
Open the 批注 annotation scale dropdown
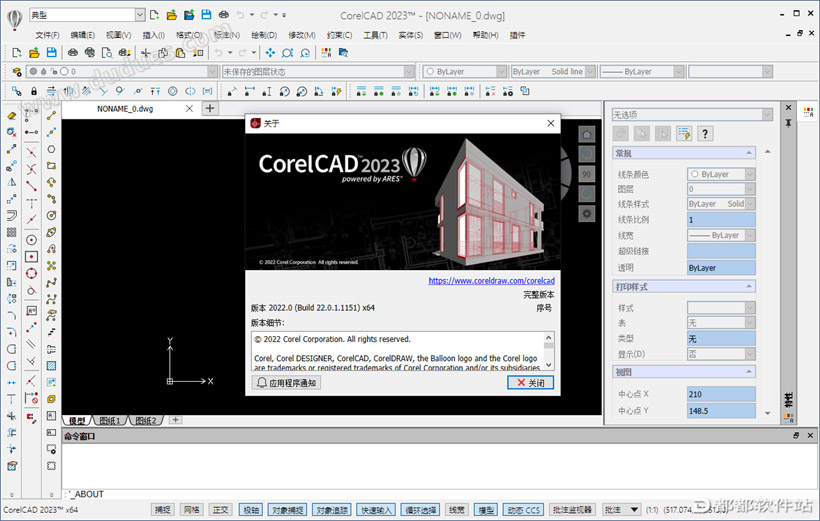621,509
